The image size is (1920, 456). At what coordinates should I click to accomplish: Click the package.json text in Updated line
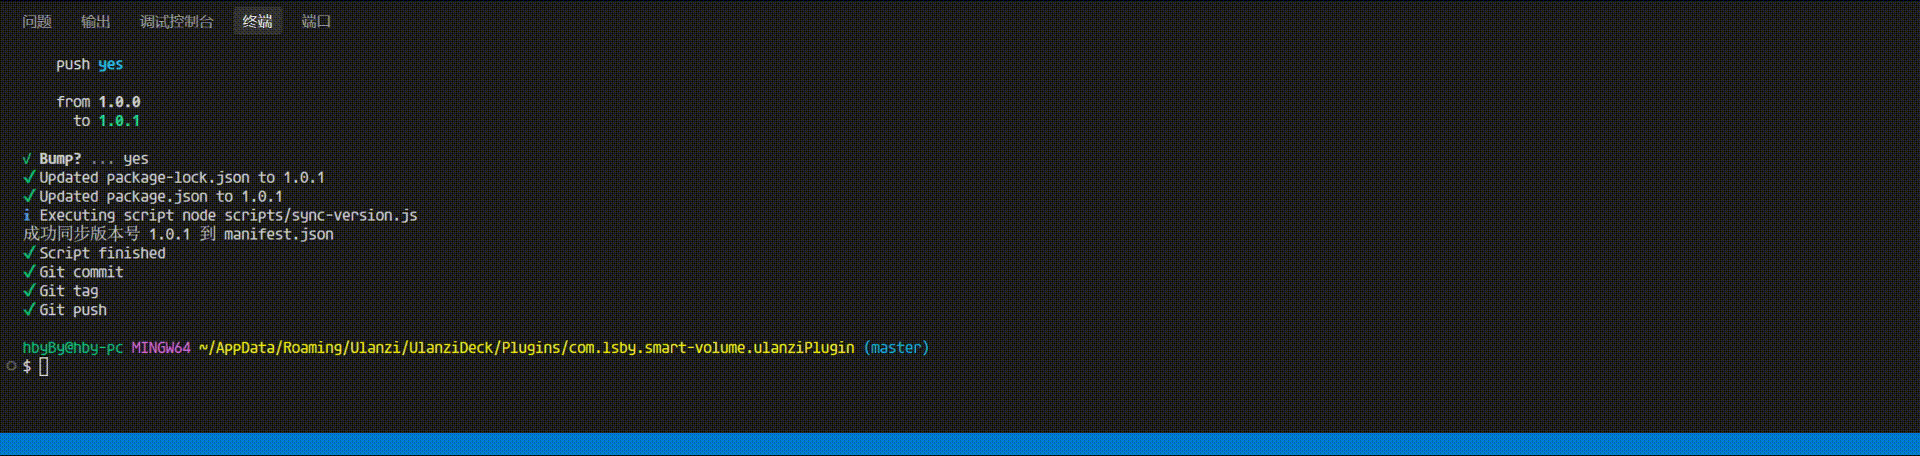click(157, 196)
